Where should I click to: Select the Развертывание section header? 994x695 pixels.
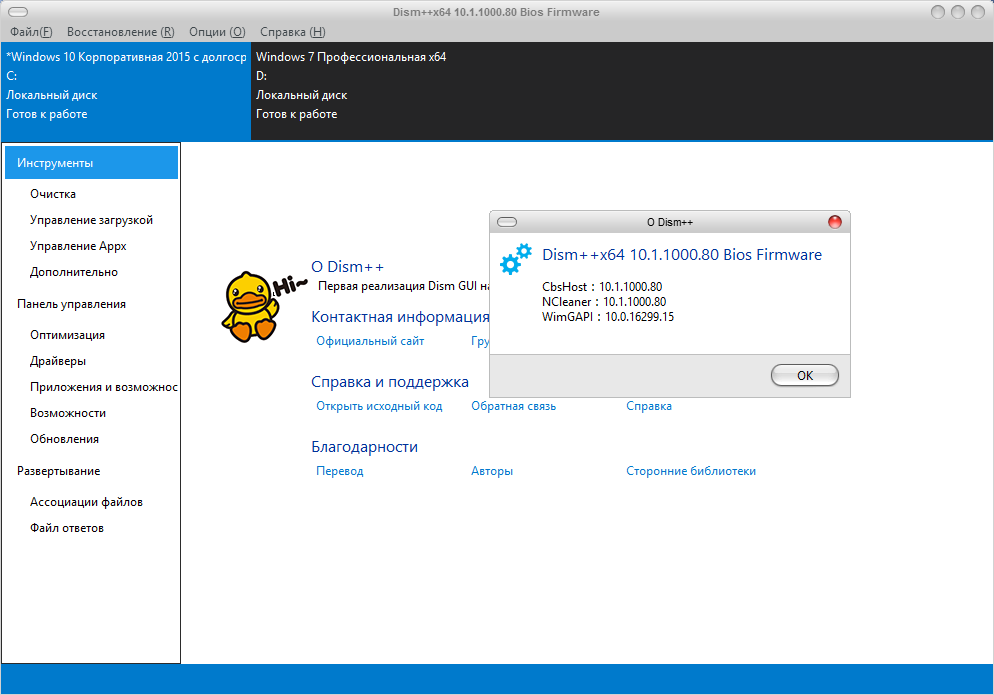(58, 471)
